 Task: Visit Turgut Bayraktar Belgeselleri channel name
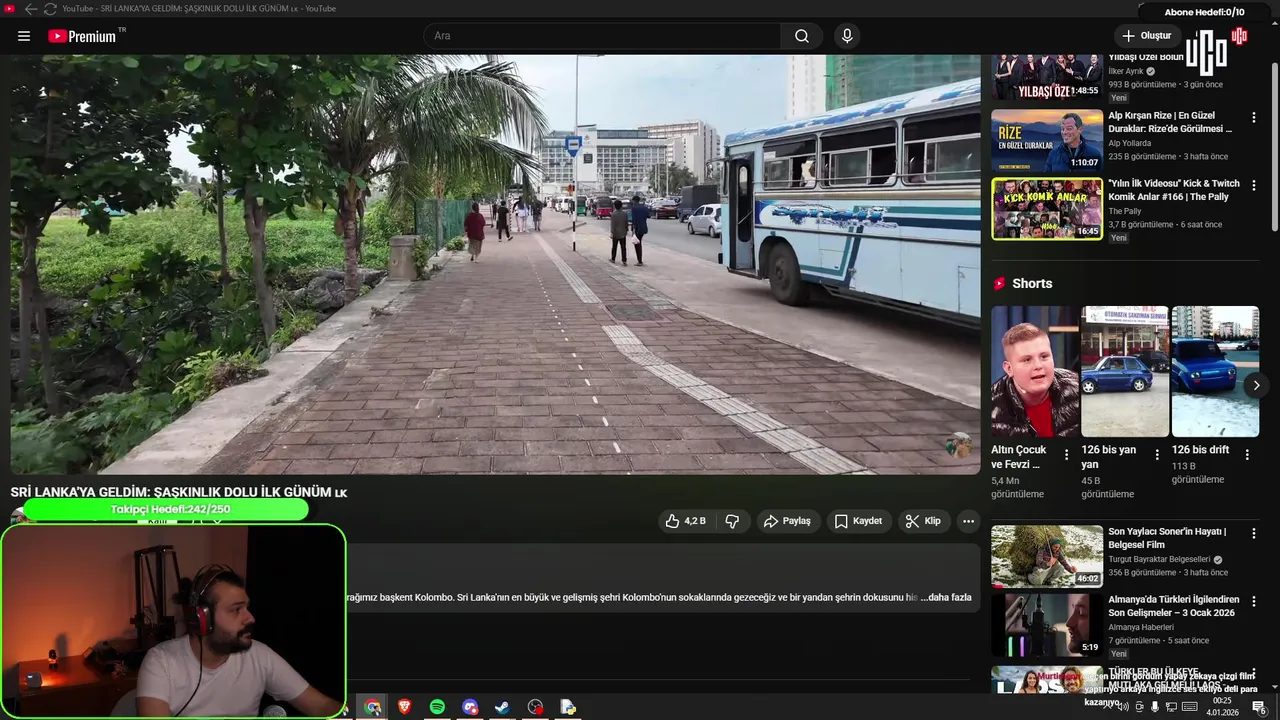point(1158,559)
